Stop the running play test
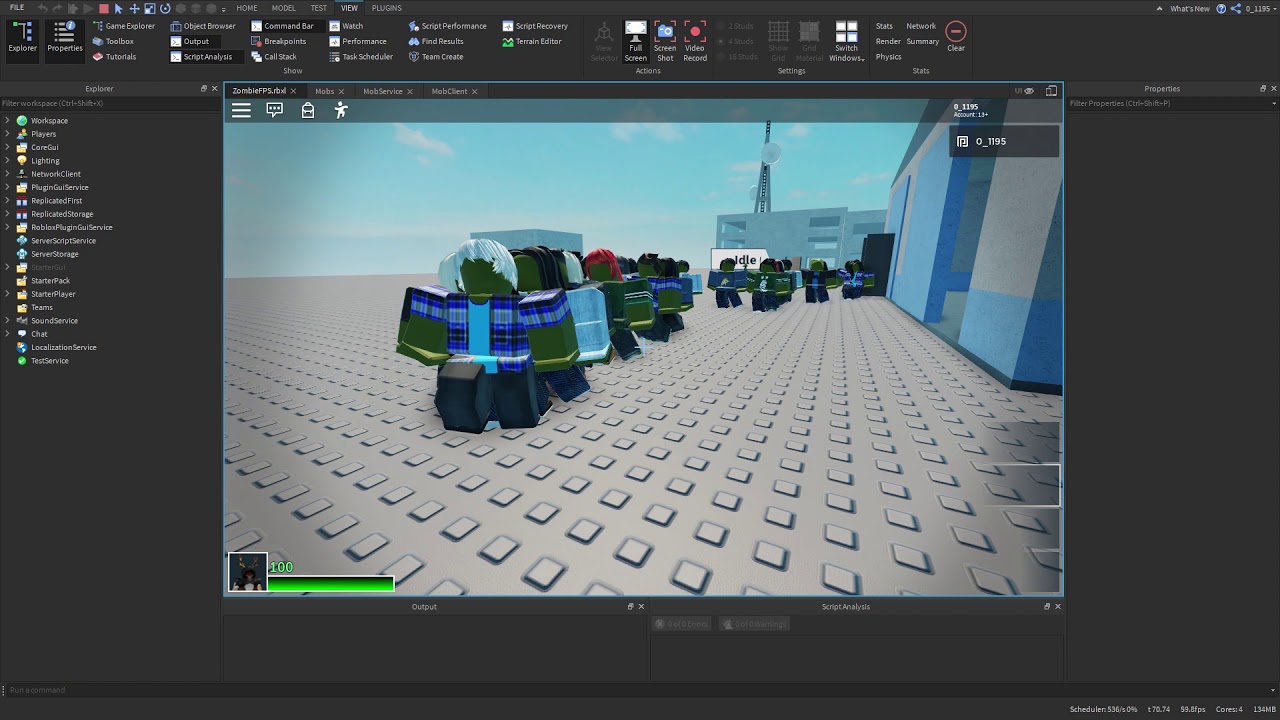 (x=103, y=8)
